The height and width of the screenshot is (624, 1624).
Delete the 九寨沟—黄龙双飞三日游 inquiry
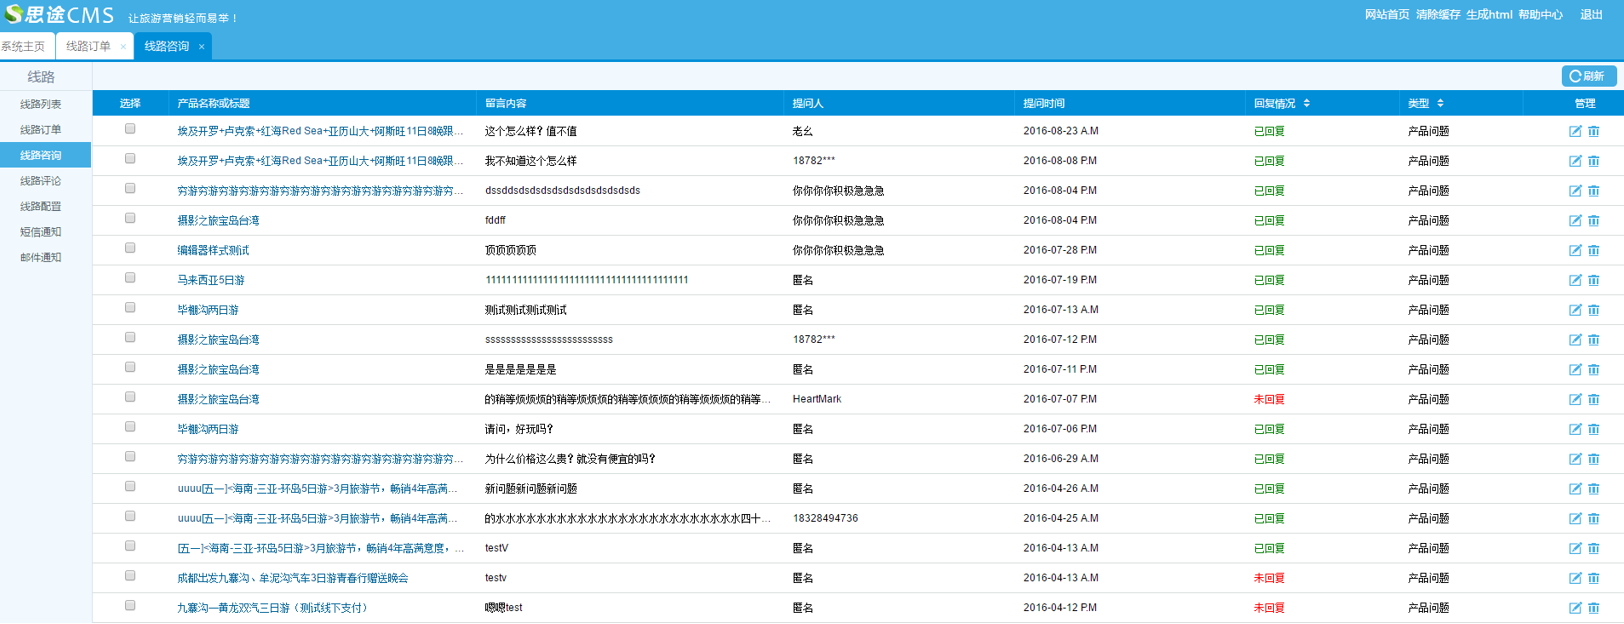[1594, 608]
